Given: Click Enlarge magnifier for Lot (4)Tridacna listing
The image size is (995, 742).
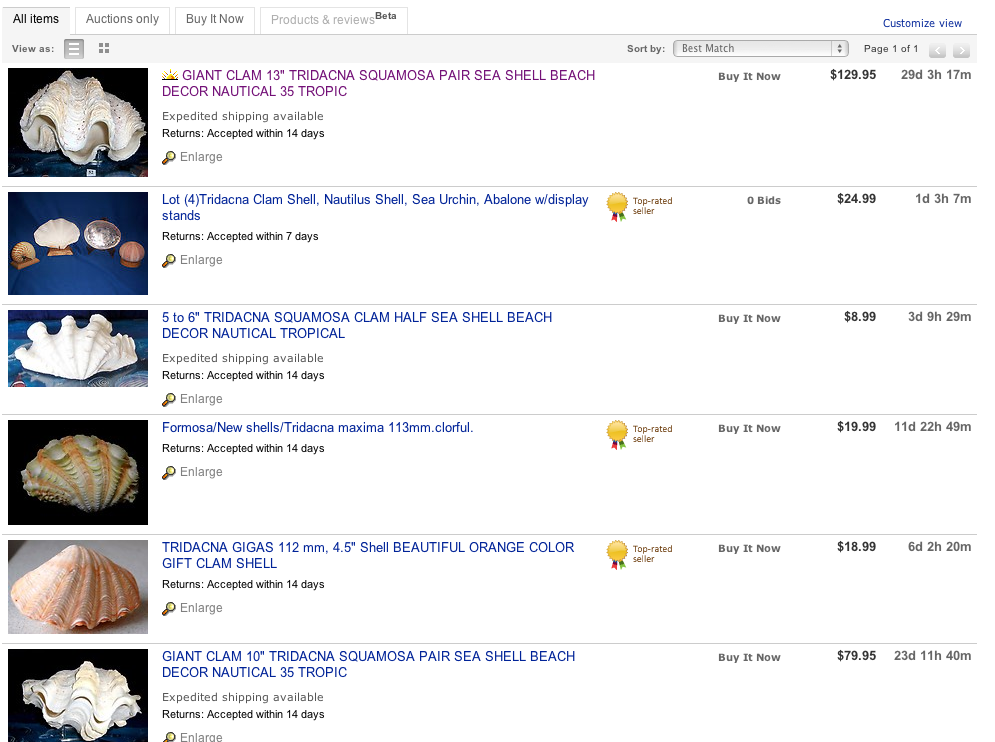Looking at the screenshot, I should [169, 260].
